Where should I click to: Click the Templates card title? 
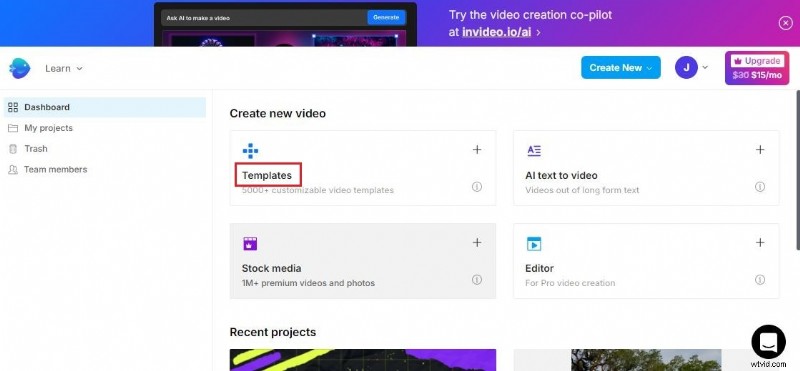coord(267,176)
